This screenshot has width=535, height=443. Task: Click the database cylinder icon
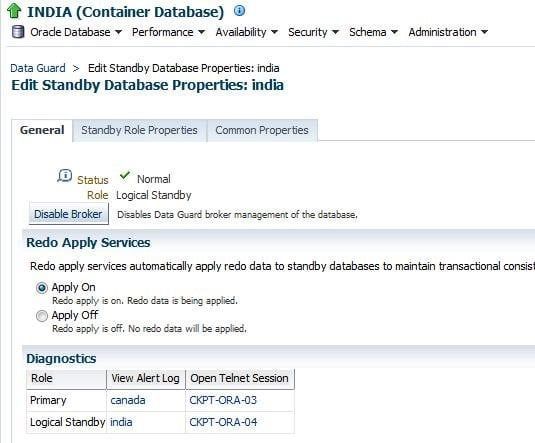point(18,32)
